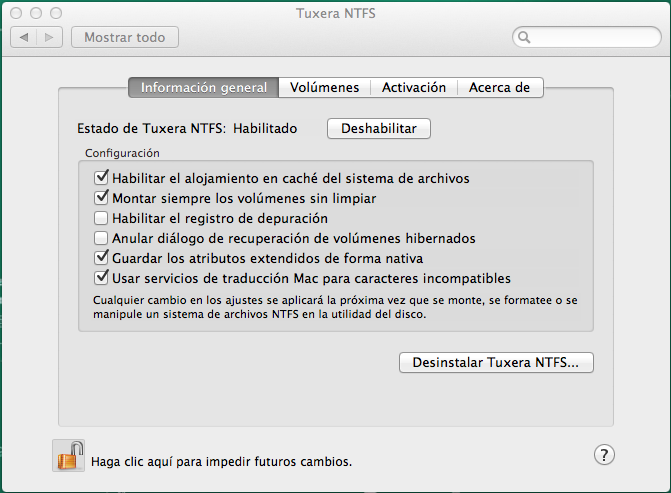Select the Información general tab

(204, 87)
